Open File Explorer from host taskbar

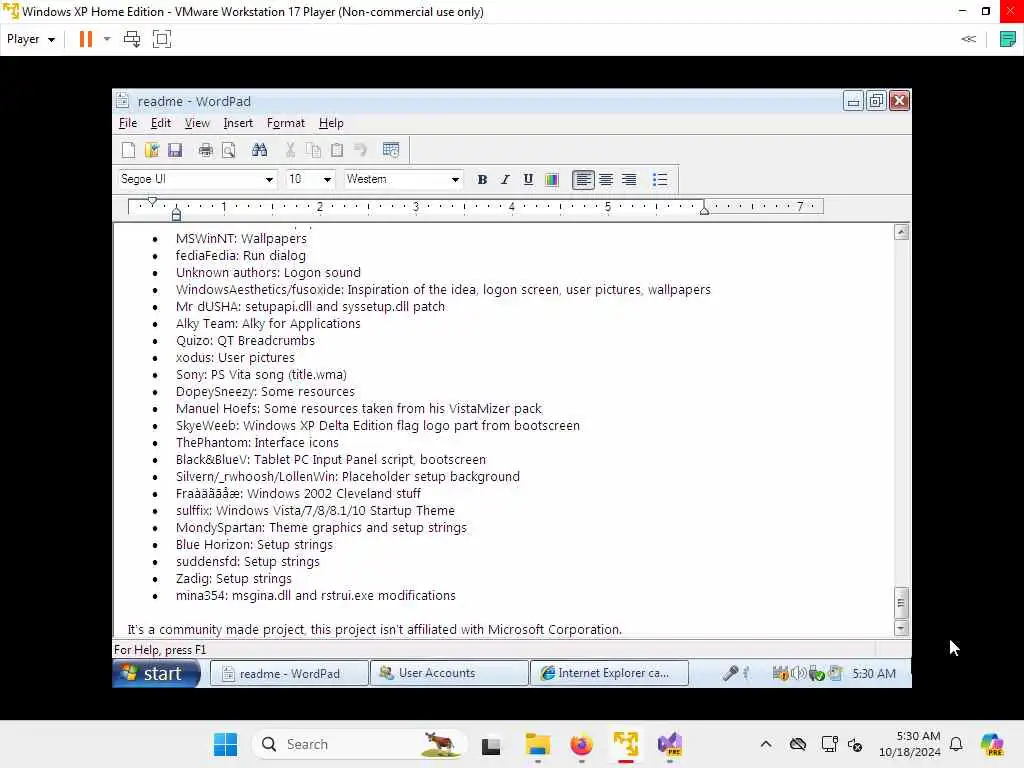(537, 744)
